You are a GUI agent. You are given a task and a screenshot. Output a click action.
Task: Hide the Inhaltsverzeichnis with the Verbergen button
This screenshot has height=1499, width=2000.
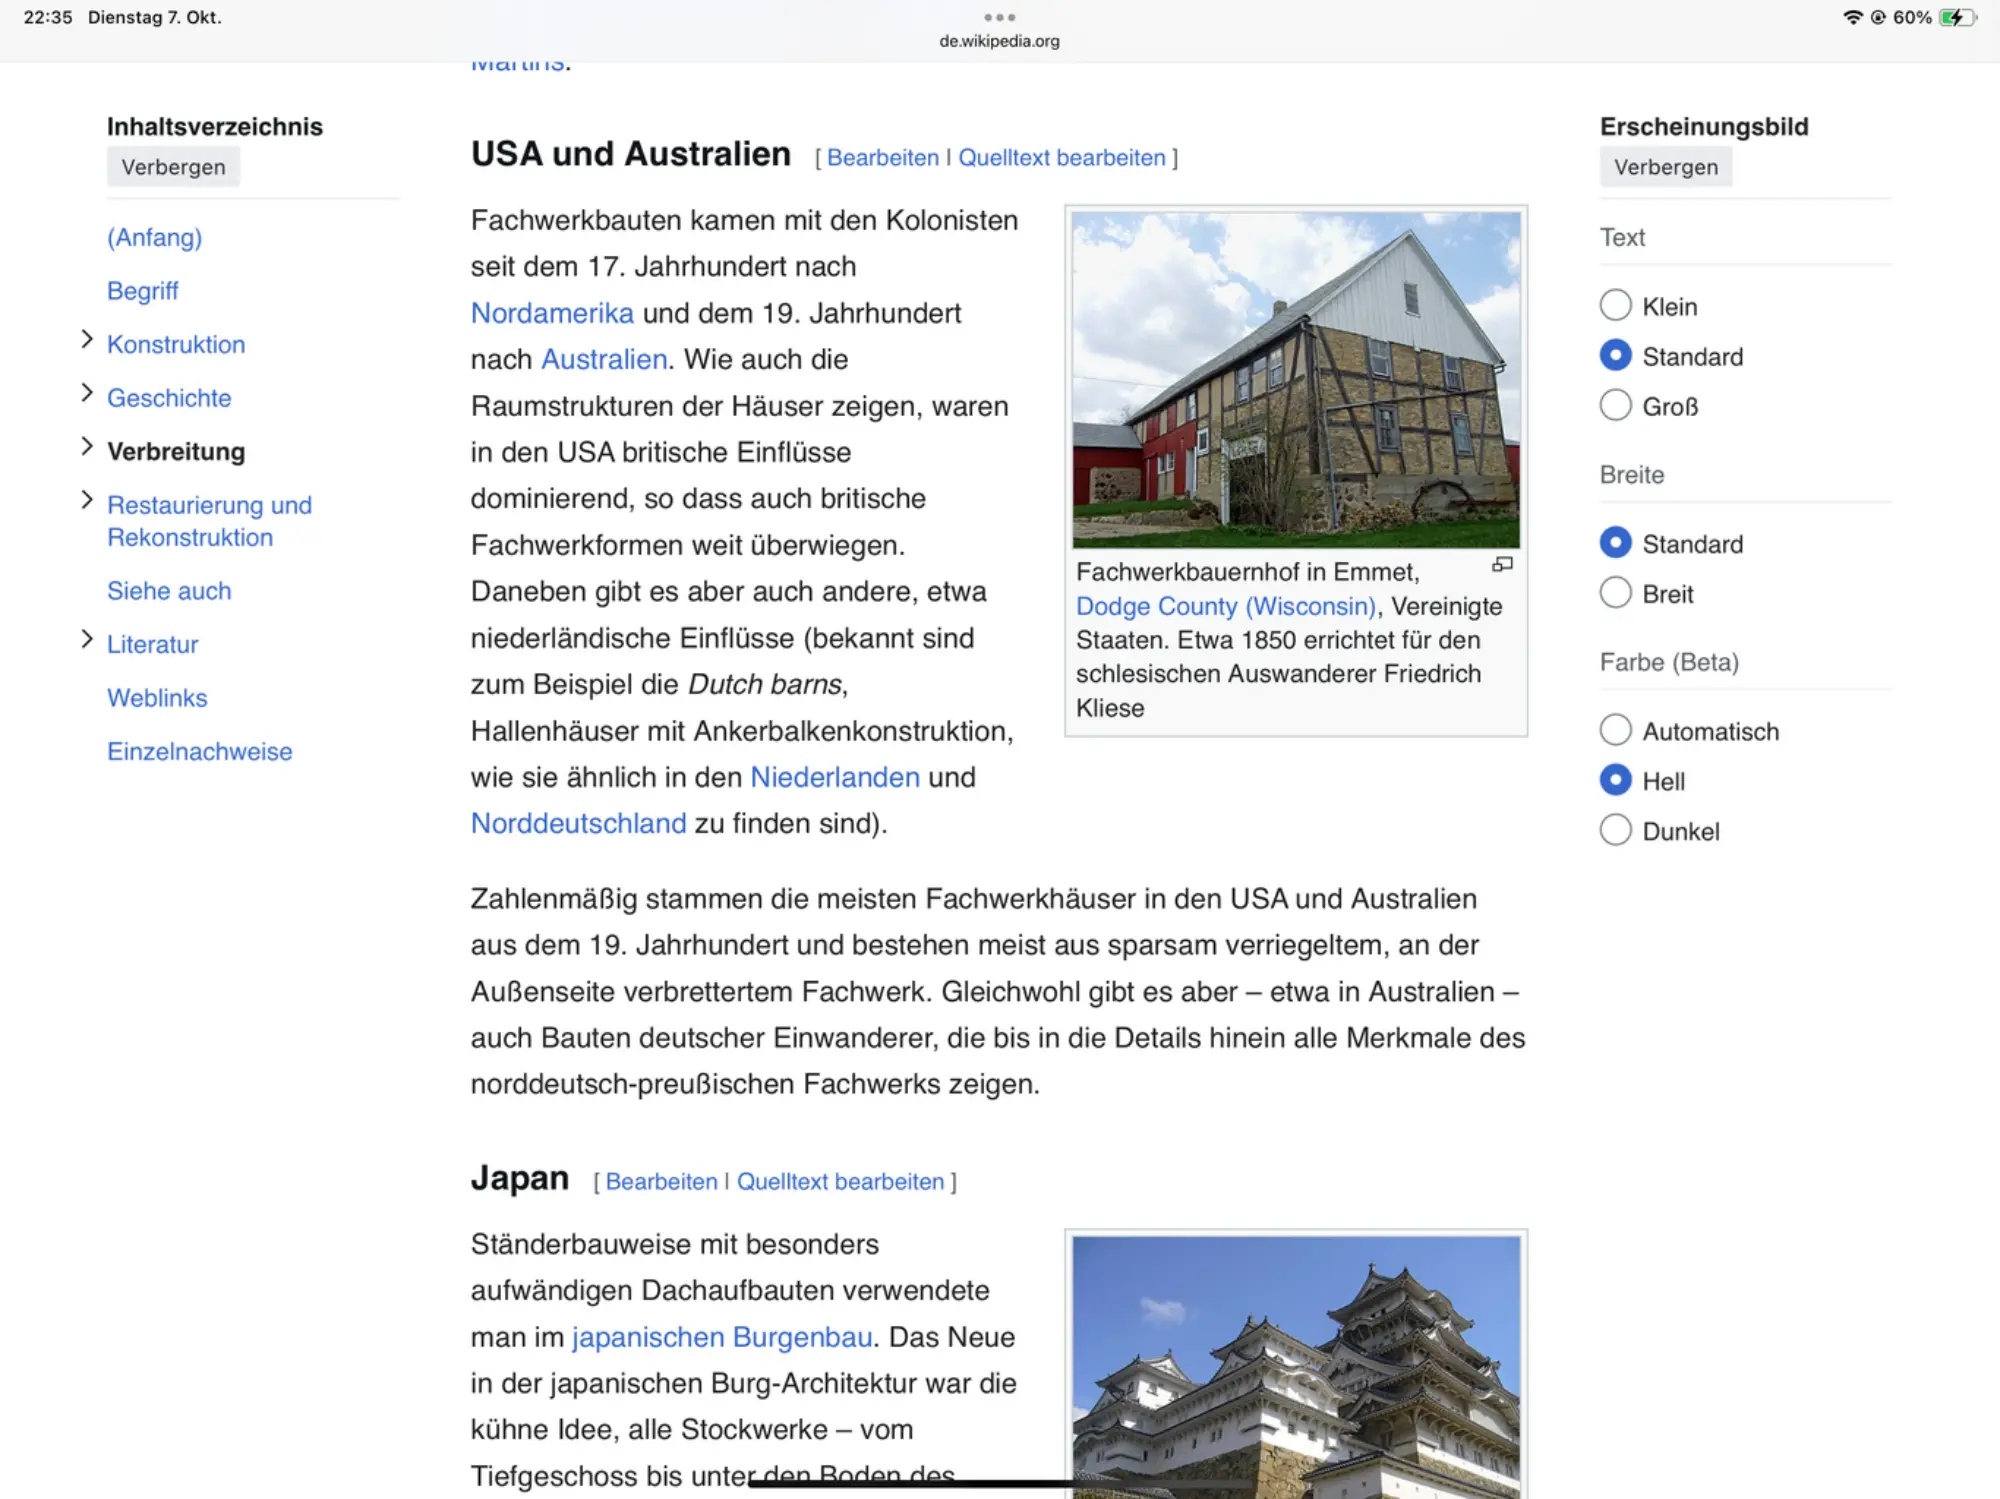[x=173, y=167]
